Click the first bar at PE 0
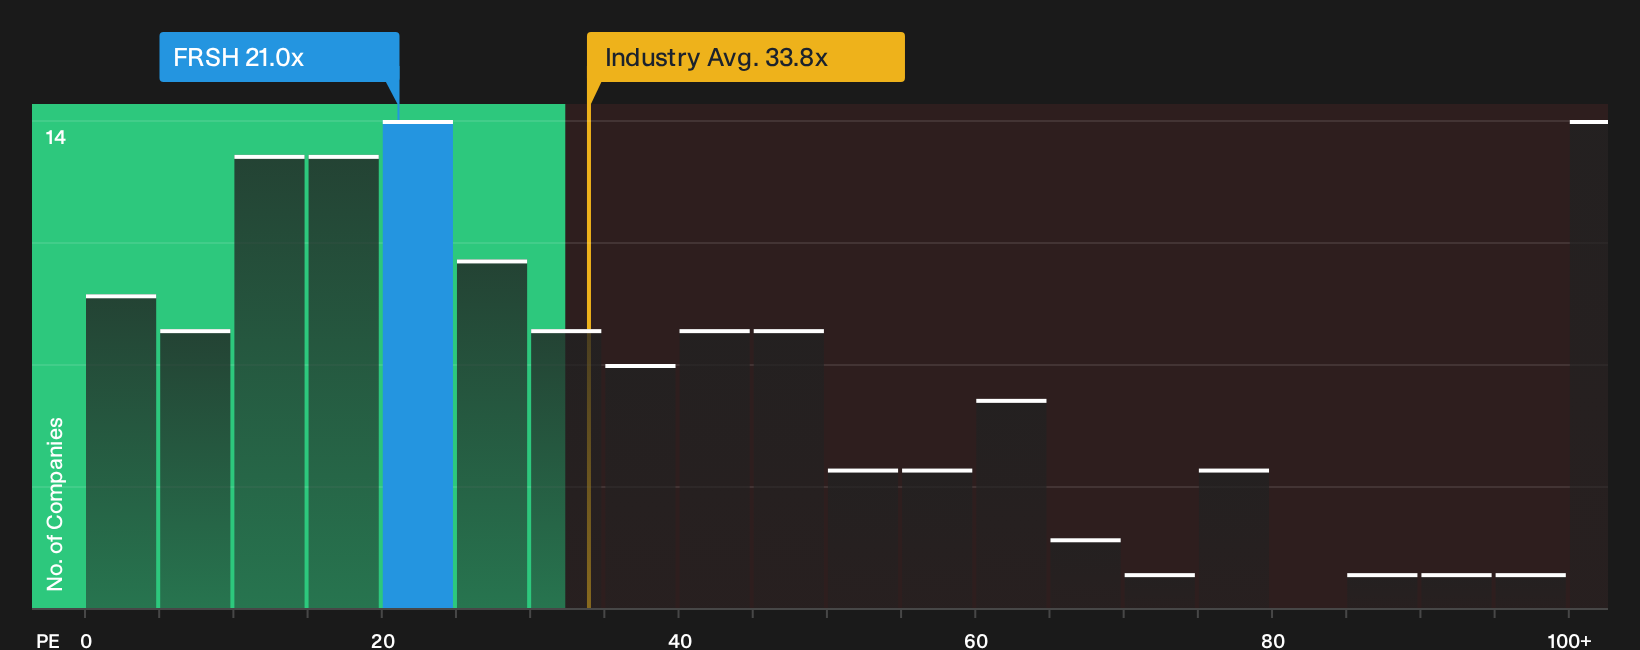This screenshot has width=1640, height=650. pyautogui.click(x=121, y=452)
